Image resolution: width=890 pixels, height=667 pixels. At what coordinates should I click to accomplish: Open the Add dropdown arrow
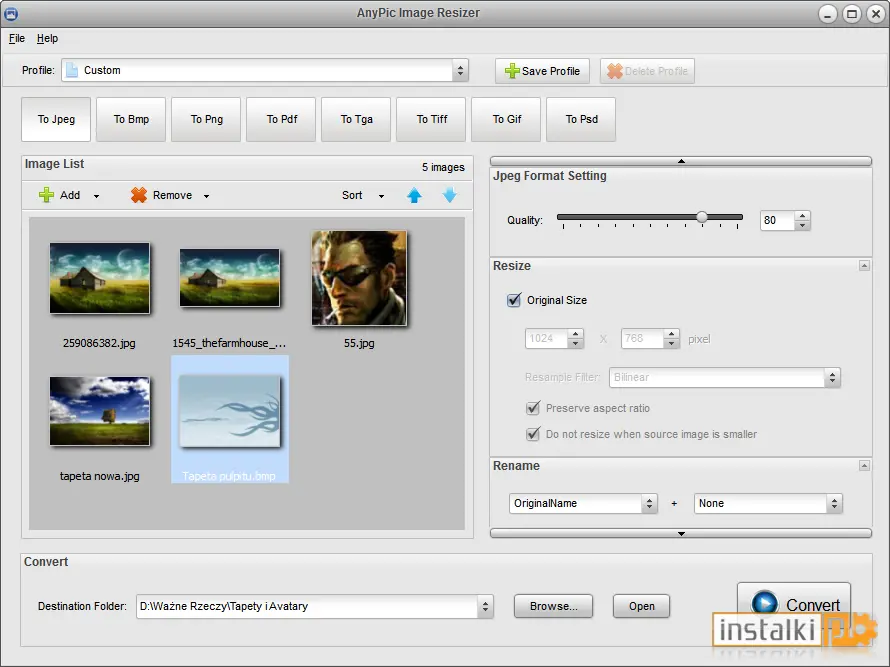(96, 196)
